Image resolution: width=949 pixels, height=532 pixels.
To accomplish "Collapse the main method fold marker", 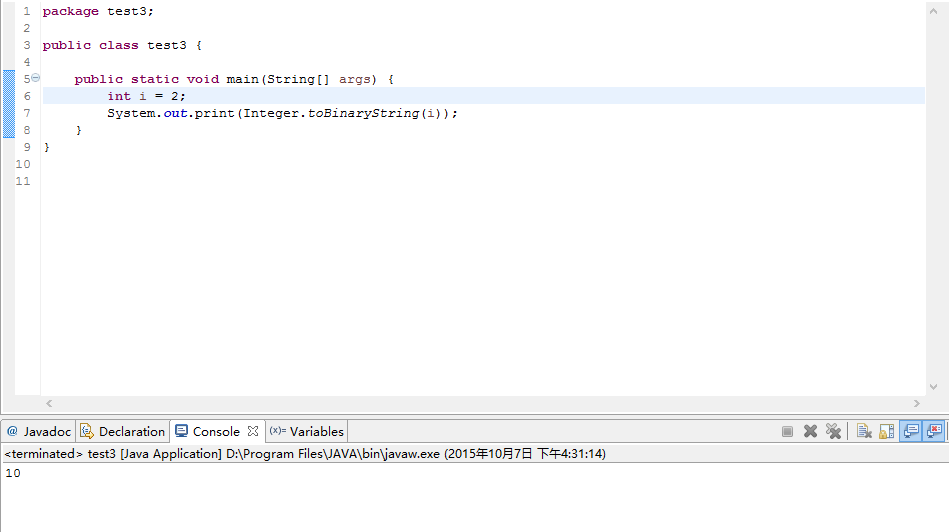I will [36, 78].
